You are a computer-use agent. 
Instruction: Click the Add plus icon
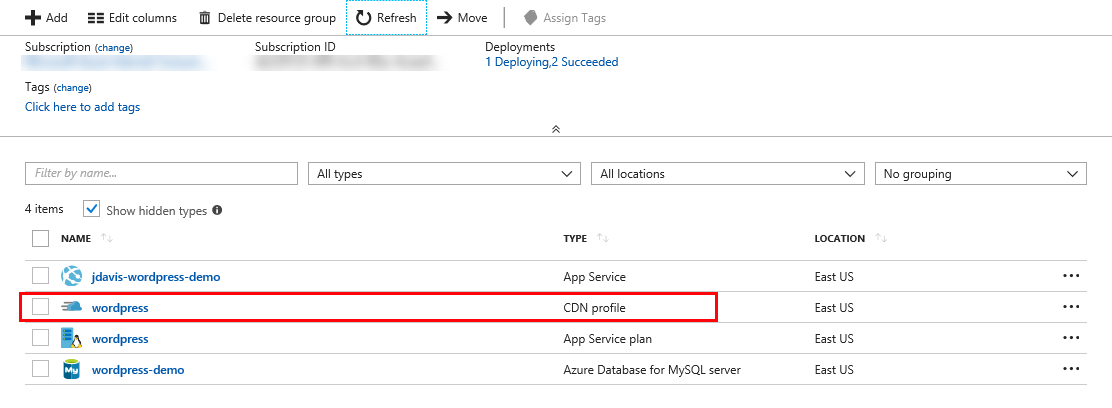(33, 18)
